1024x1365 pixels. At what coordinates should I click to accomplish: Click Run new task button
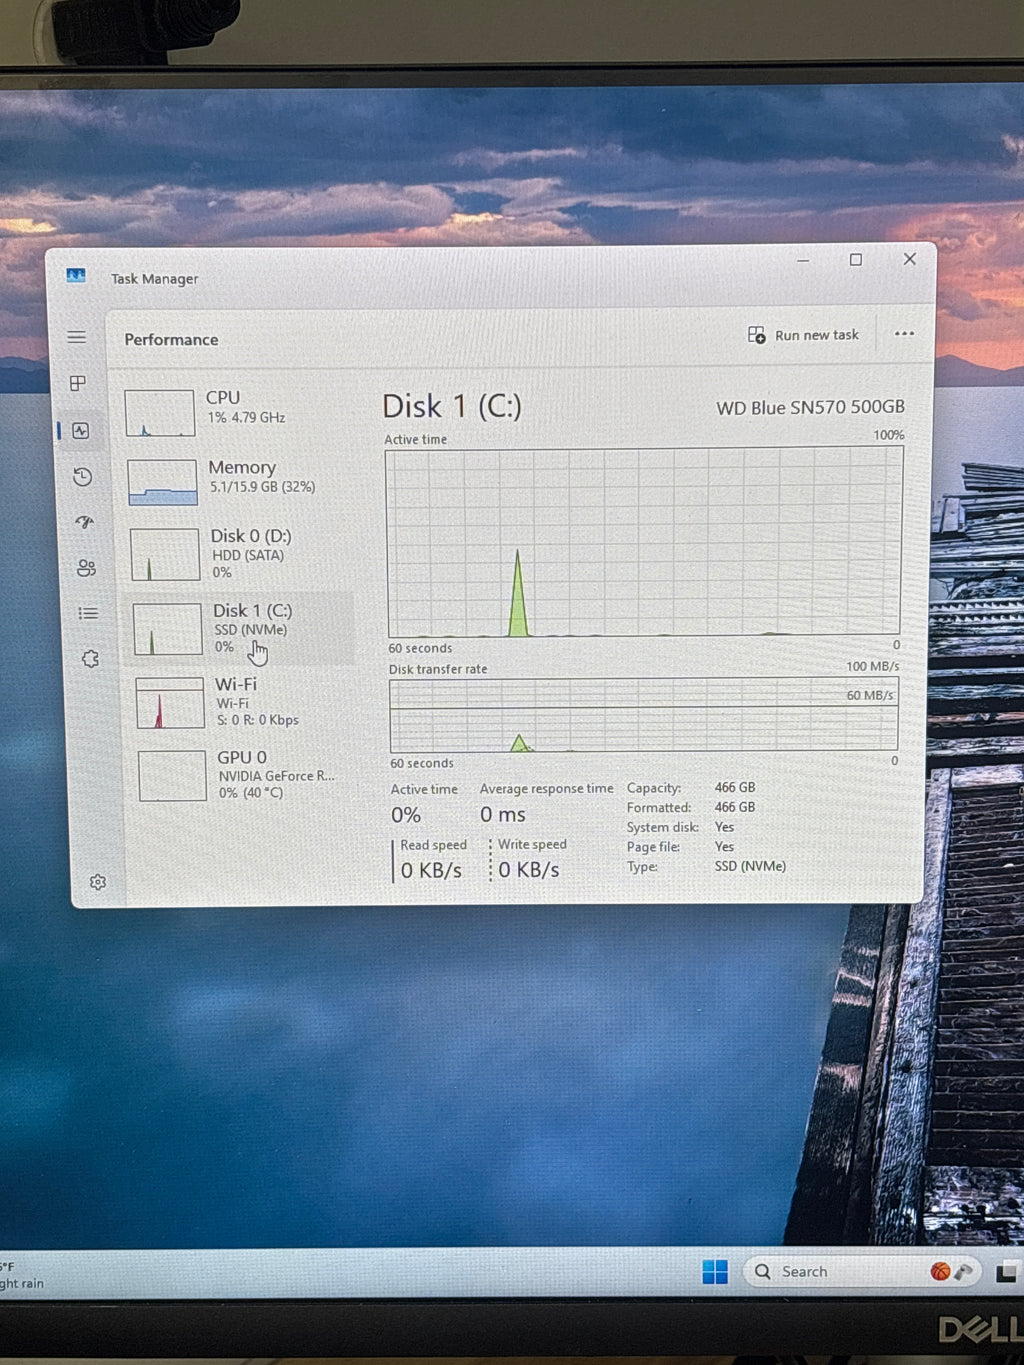[x=803, y=335]
